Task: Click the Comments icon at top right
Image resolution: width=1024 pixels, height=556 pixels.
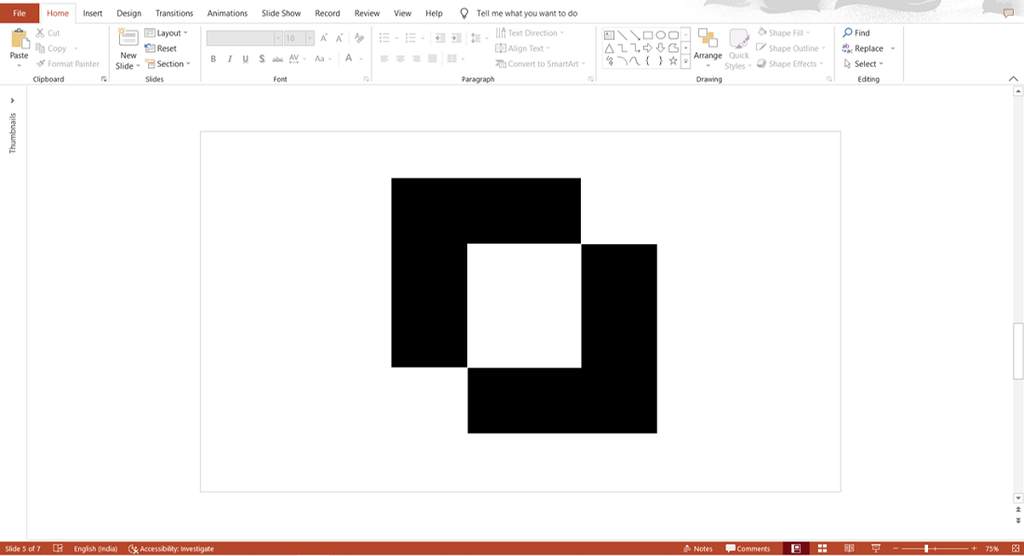Action: pyautogui.click(x=1008, y=13)
